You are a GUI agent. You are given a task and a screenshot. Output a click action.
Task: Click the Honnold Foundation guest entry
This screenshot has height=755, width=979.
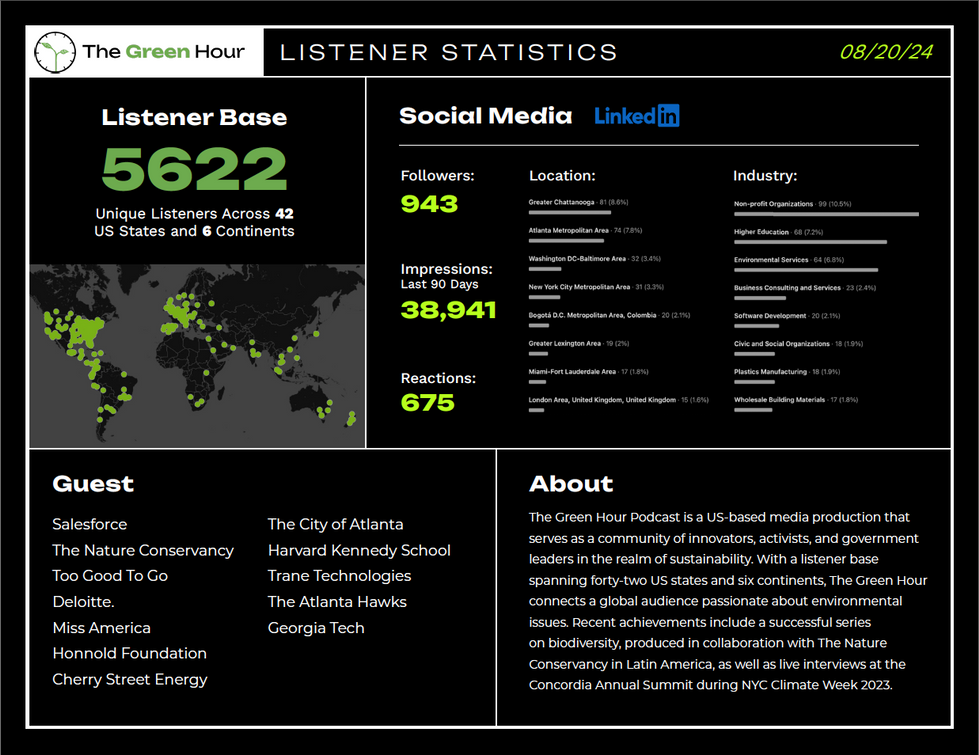[x=130, y=653]
